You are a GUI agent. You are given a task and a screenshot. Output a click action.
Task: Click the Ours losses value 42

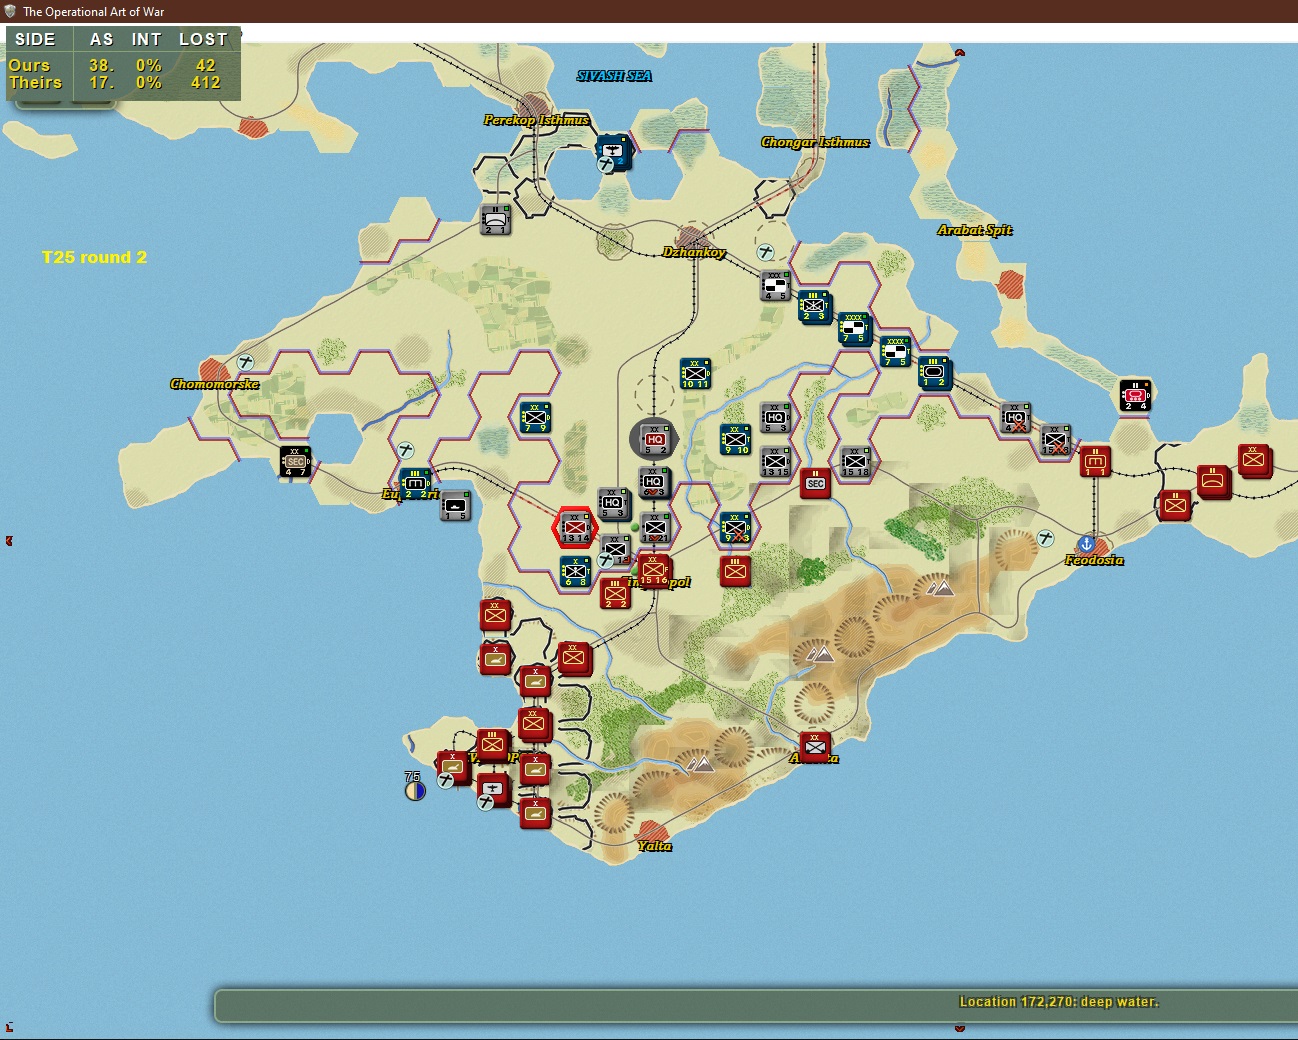pyautogui.click(x=205, y=65)
